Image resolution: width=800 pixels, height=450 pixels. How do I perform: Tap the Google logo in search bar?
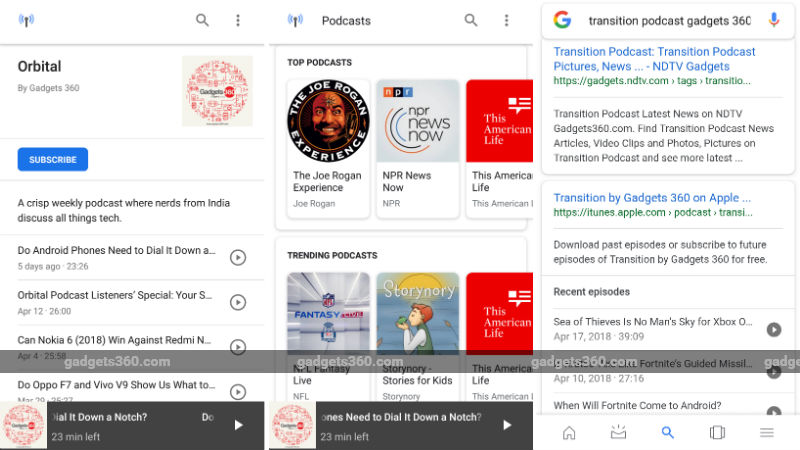click(x=562, y=20)
